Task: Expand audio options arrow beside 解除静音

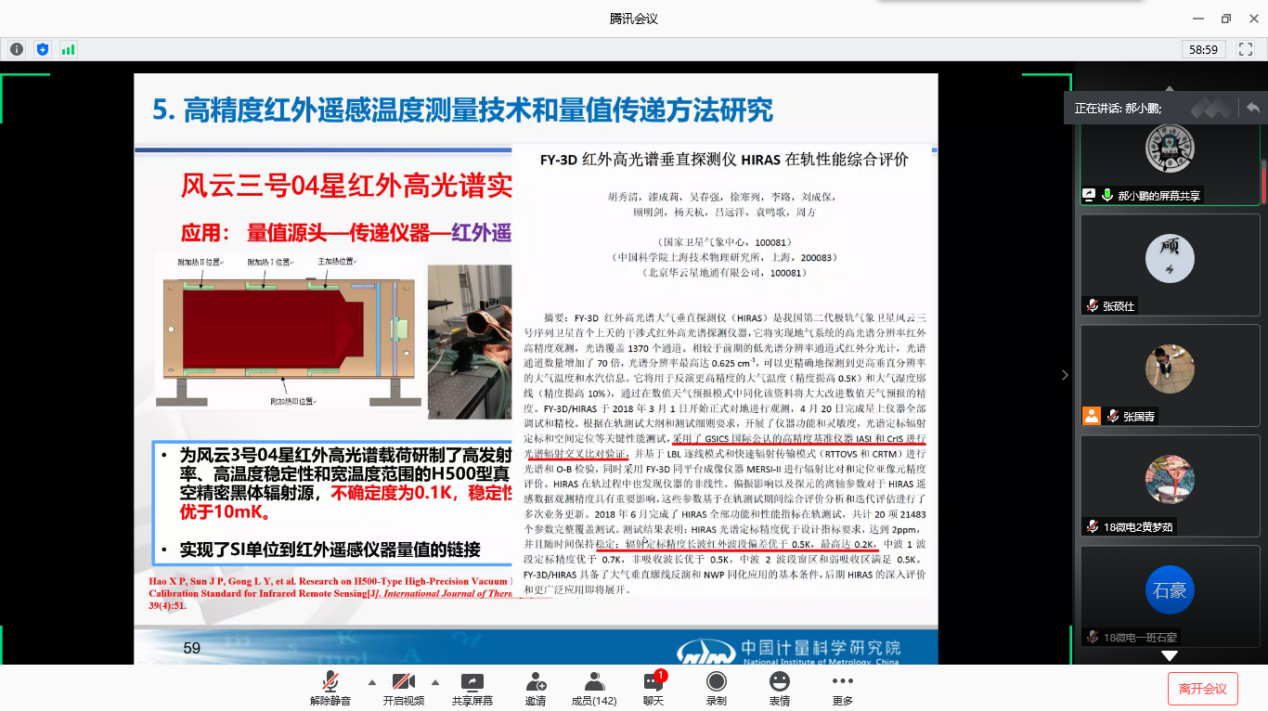Action: click(372, 683)
